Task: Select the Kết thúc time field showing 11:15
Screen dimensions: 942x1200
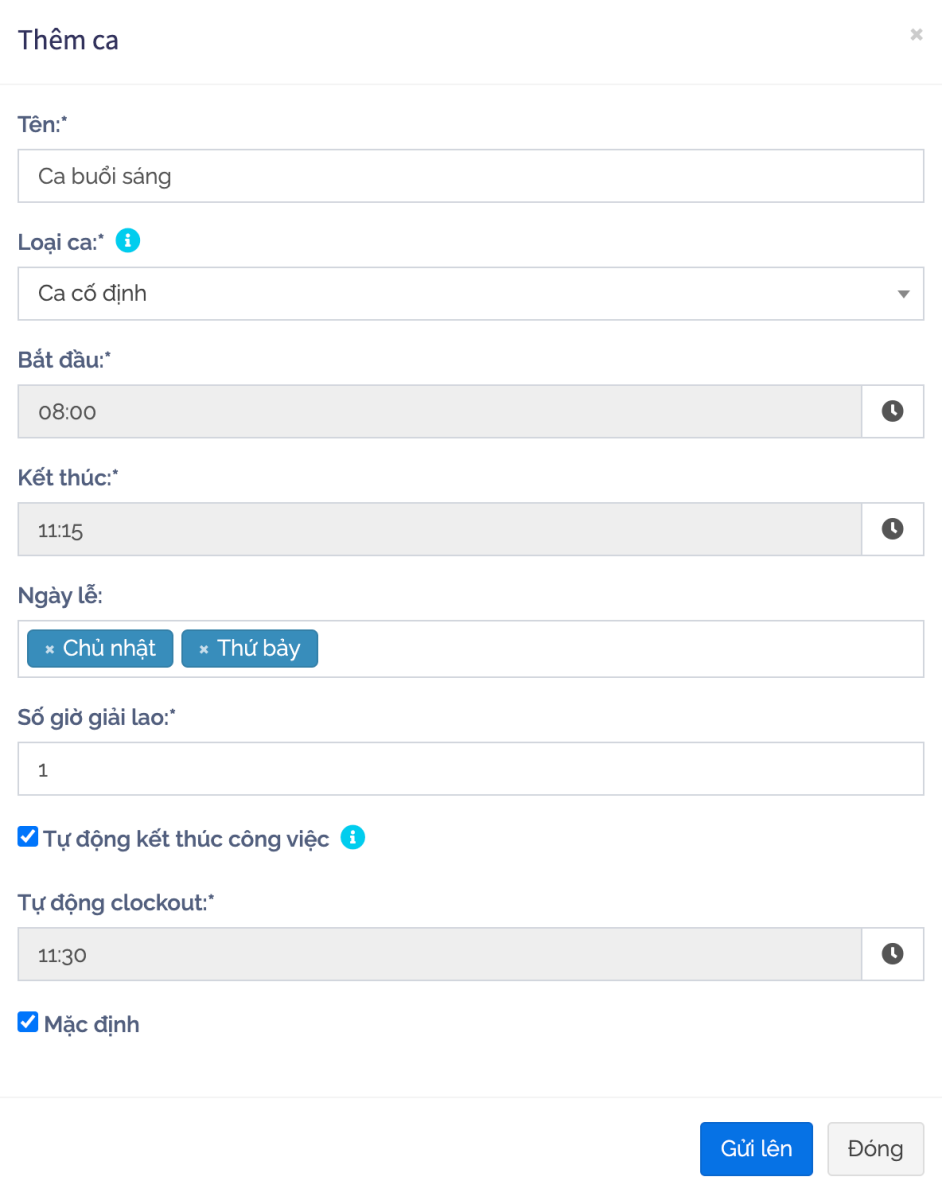Action: pos(440,529)
